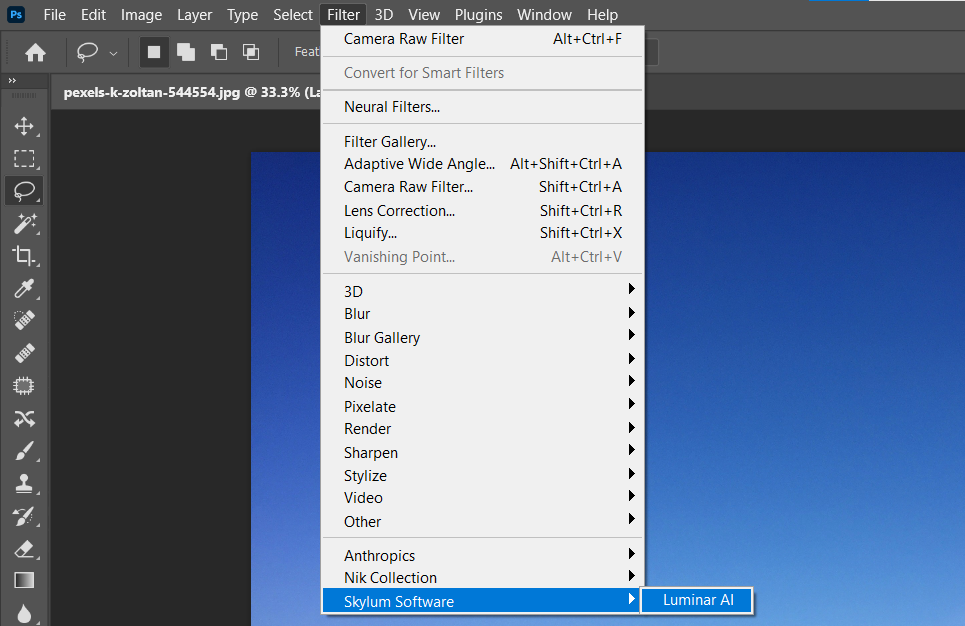Select the Magic Wand tool
This screenshot has width=965, height=626.
tap(24, 223)
